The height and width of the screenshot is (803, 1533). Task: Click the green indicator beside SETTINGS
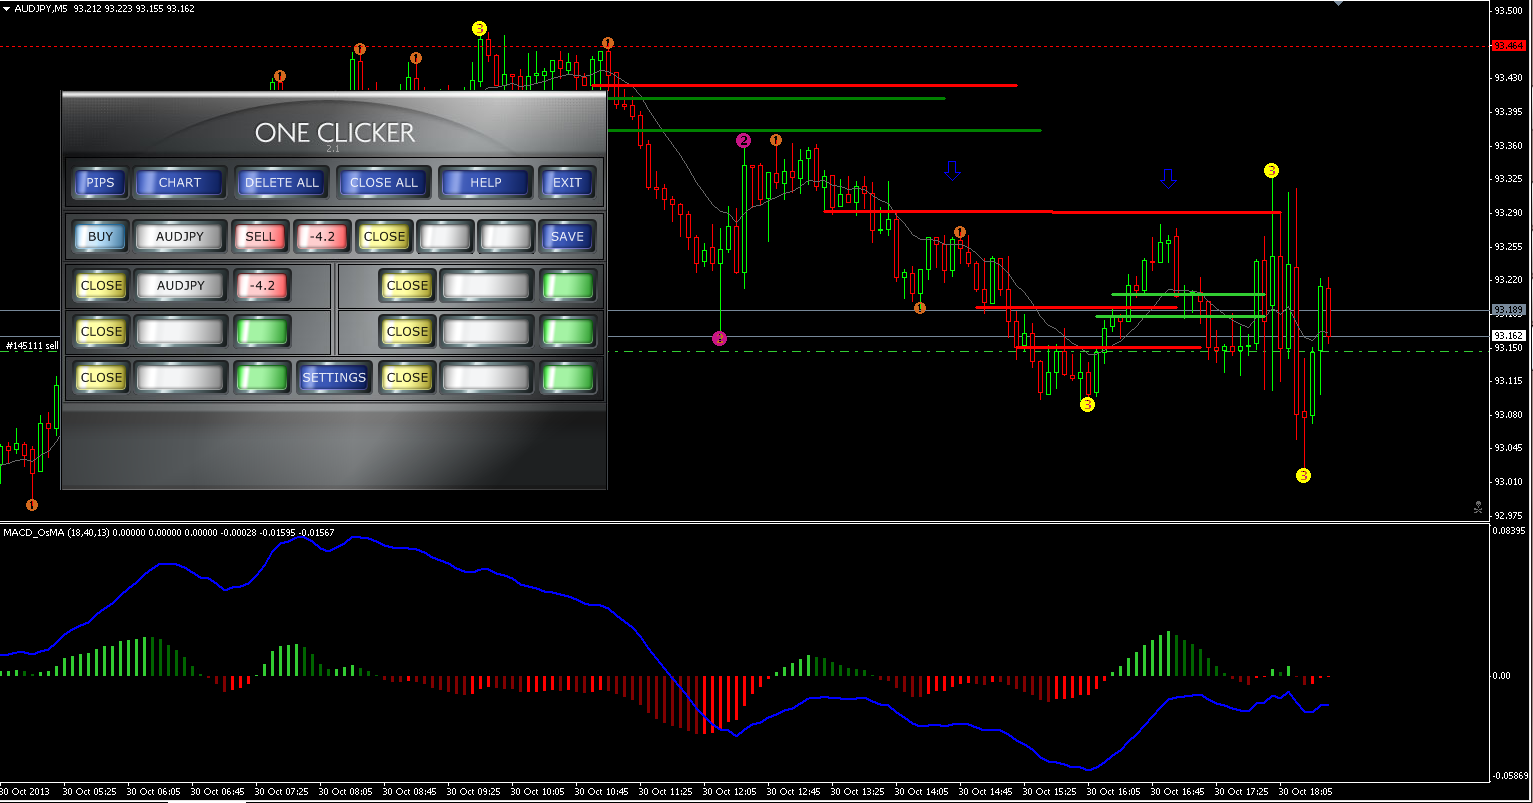point(262,377)
